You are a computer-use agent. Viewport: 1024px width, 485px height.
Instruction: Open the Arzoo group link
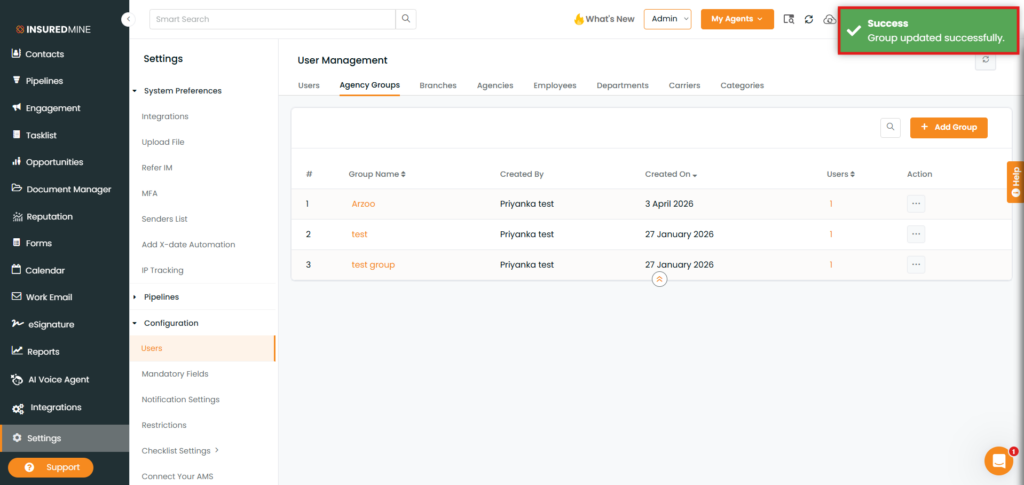[363, 204]
